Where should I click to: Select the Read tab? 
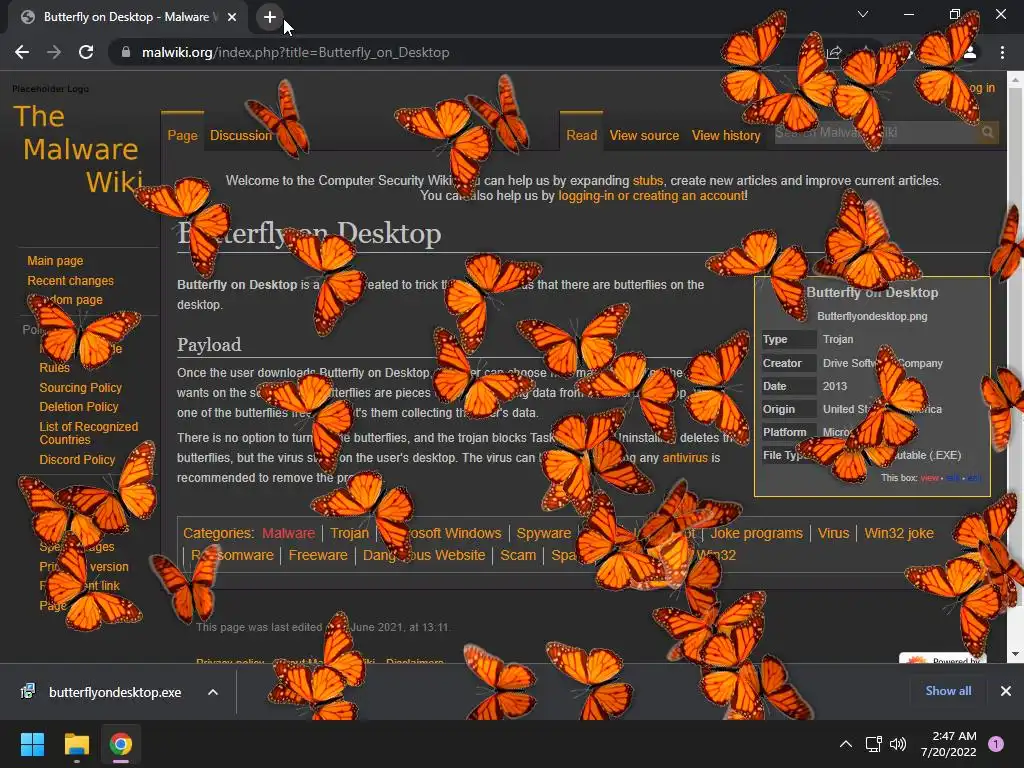coord(581,135)
